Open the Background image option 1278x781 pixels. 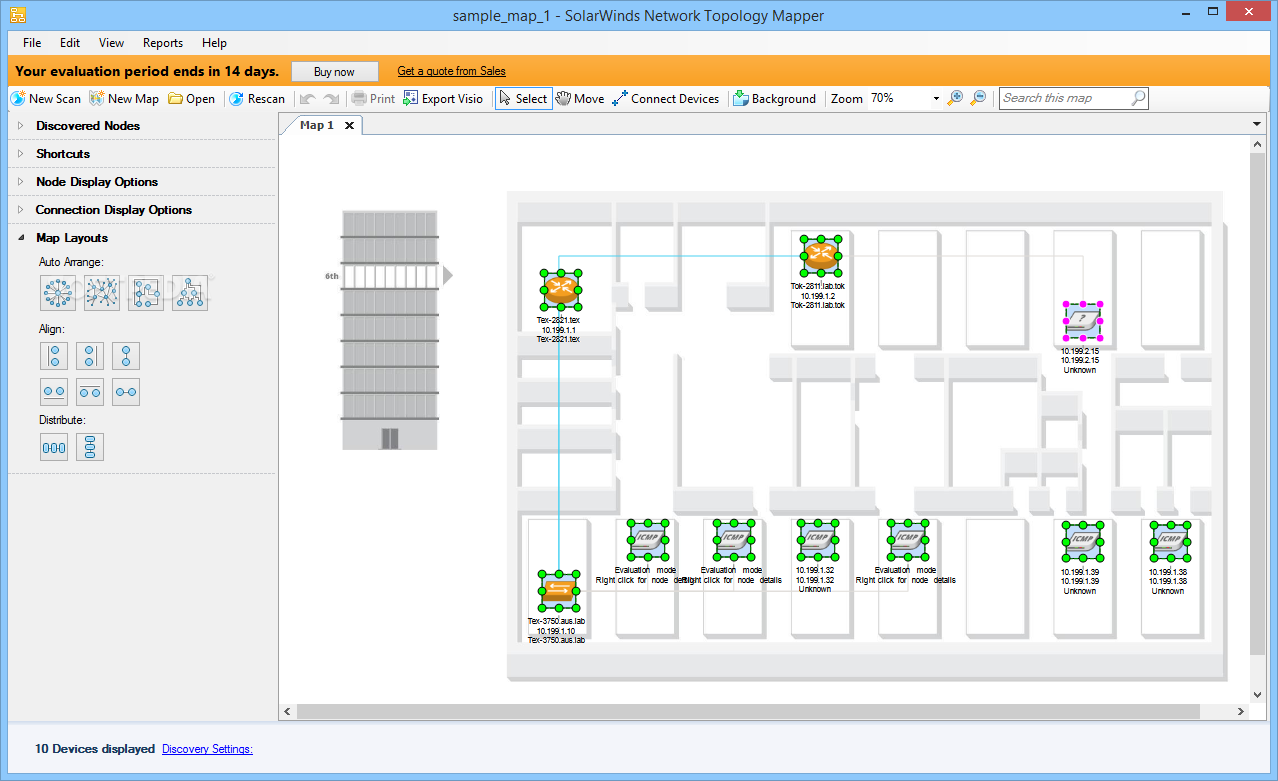[775, 99]
